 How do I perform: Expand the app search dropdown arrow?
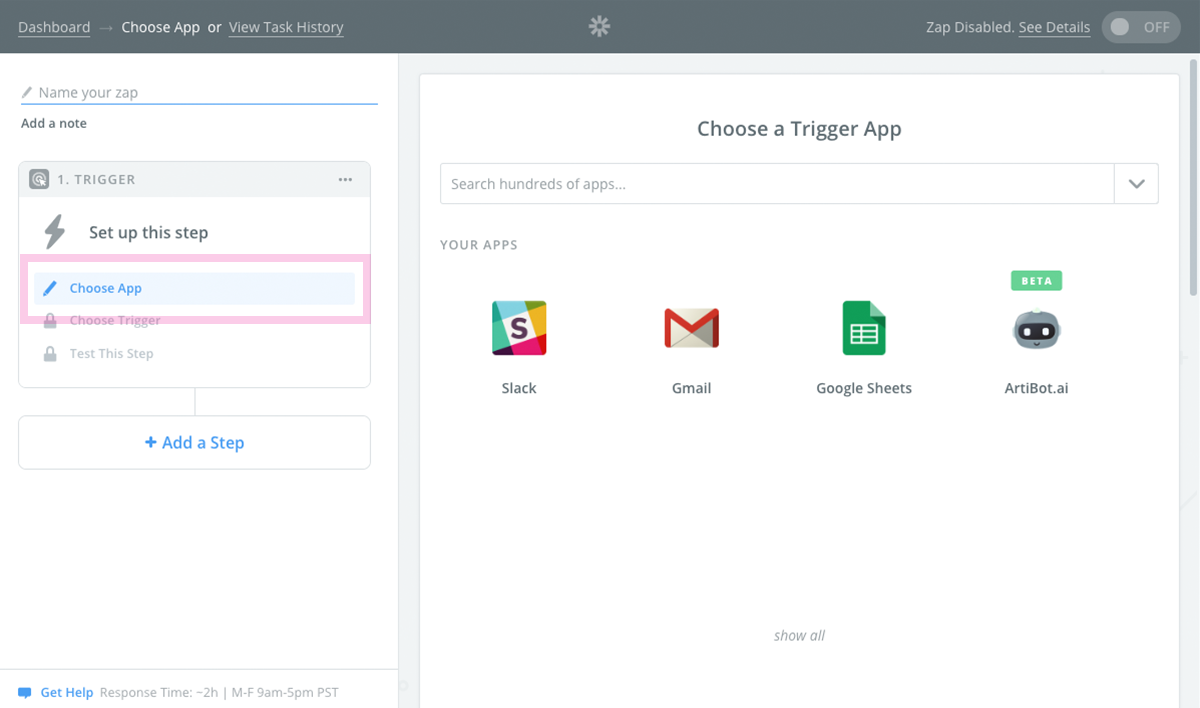pos(1136,184)
